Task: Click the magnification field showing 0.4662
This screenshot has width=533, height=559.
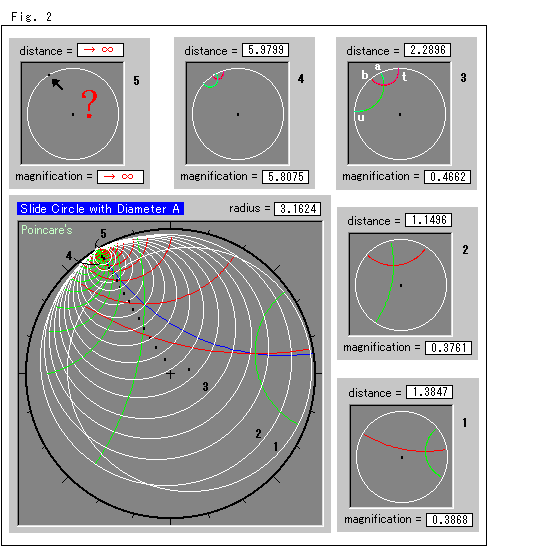Action: pos(447,177)
